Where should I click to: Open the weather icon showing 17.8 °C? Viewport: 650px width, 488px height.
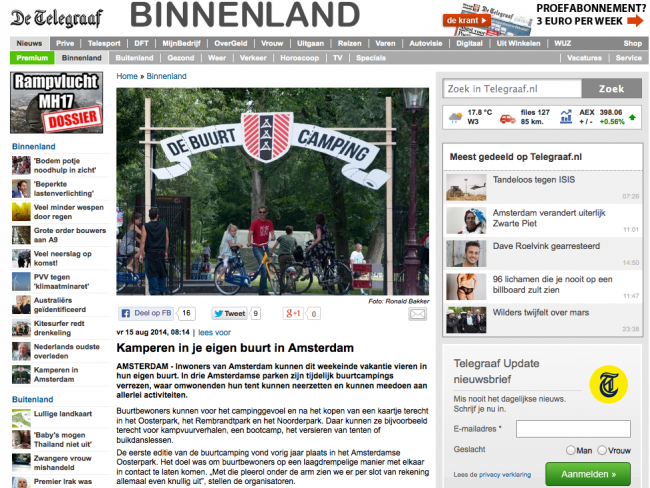(455, 117)
